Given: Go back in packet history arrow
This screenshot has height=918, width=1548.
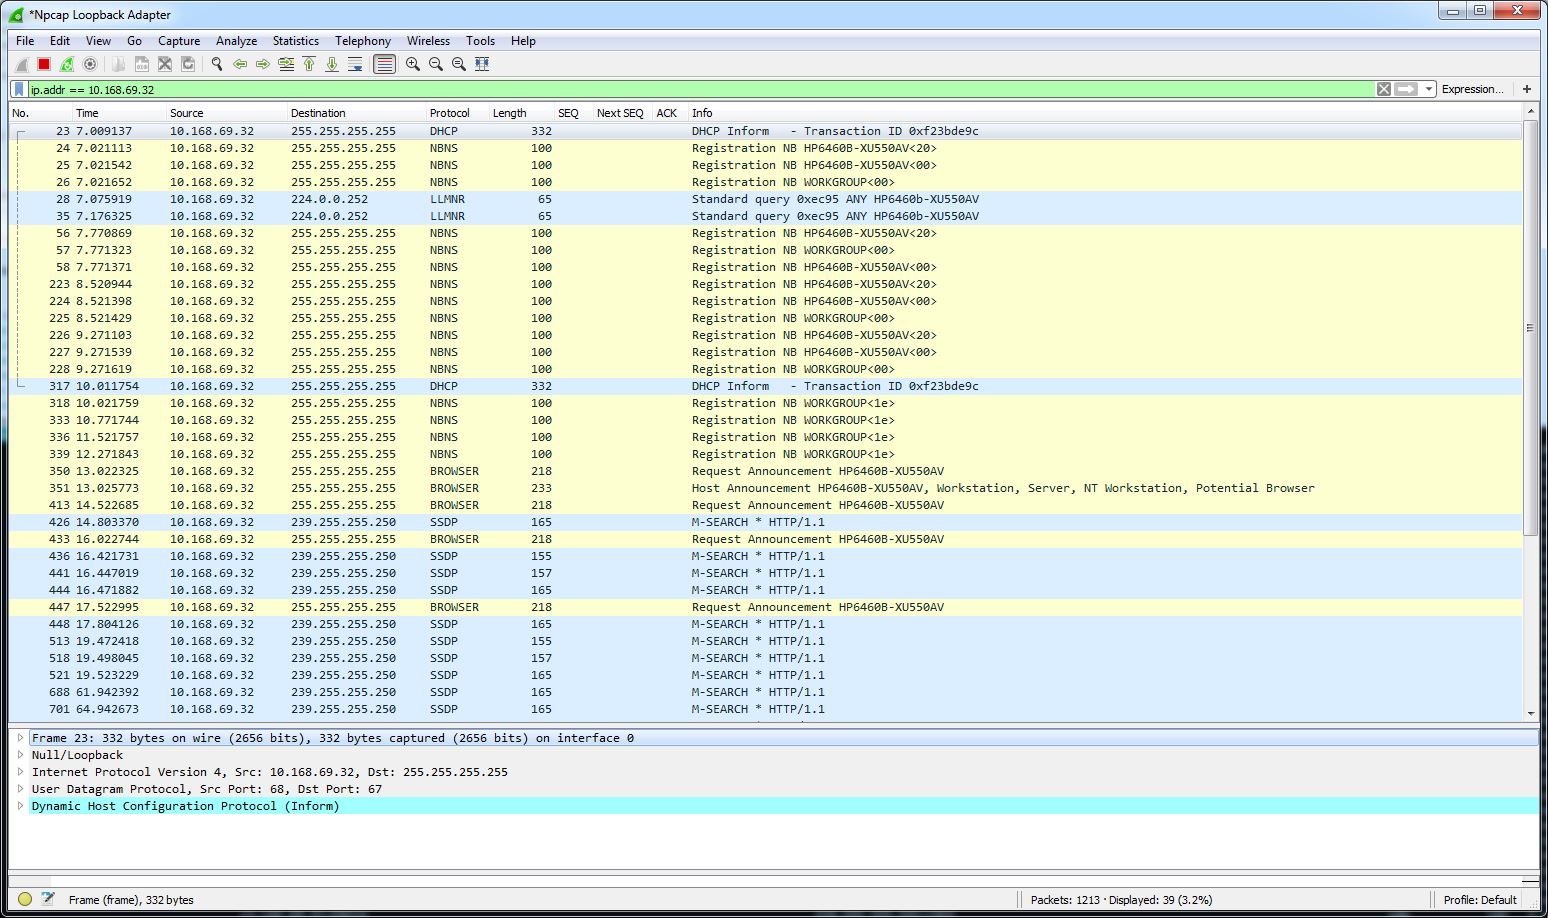Looking at the screenshot, I should [x=240, y=64].
